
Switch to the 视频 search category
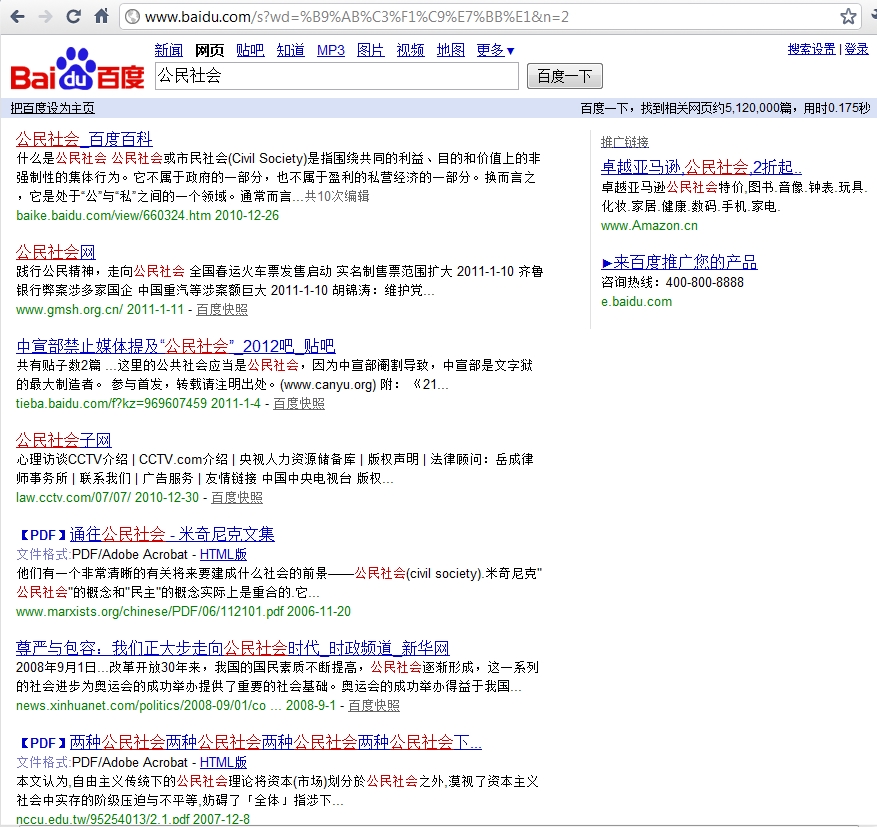click(x=410, y=50)
